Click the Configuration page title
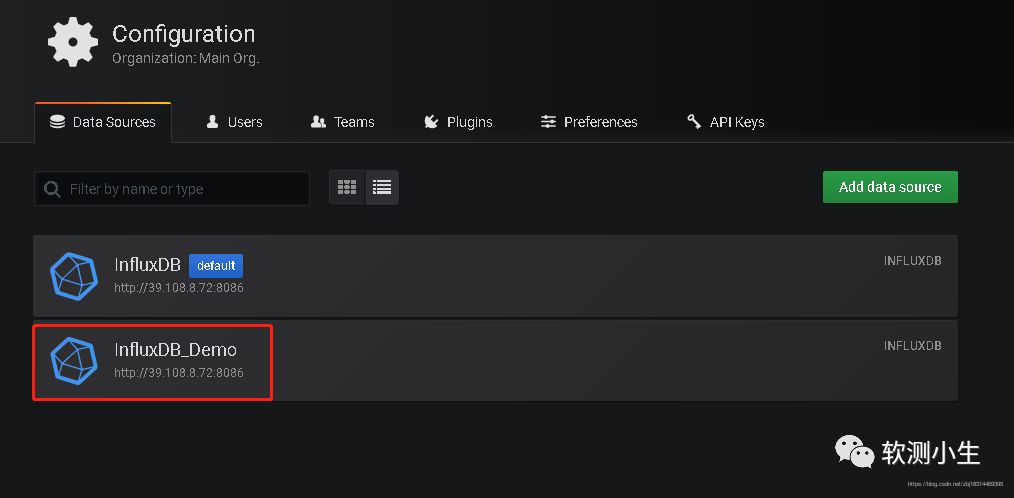 click(184, 34)
